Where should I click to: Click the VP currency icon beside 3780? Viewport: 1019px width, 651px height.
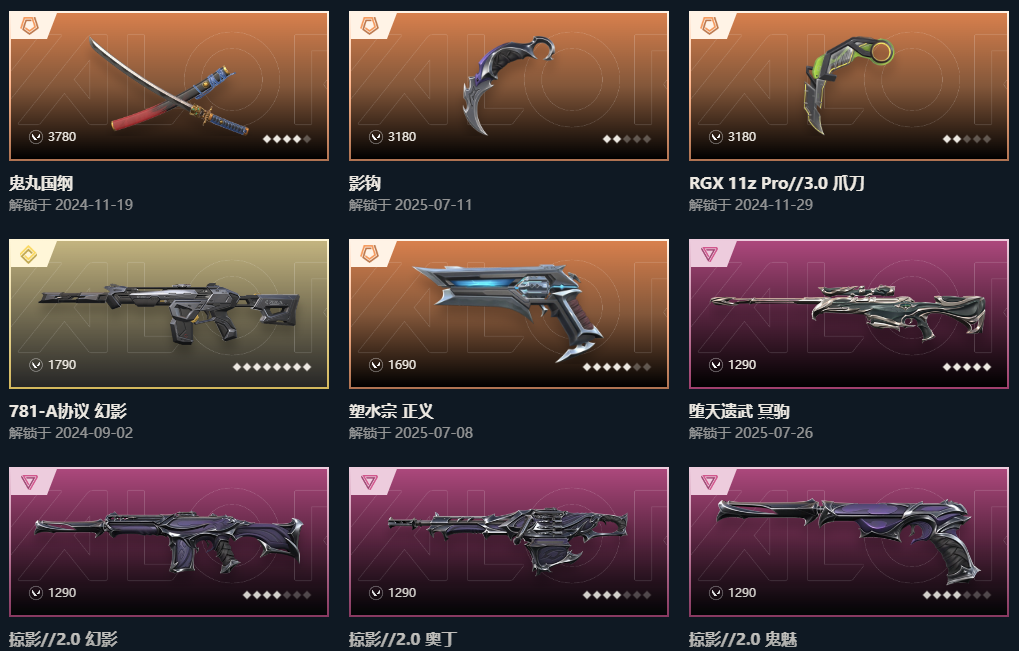coord(36,137)
